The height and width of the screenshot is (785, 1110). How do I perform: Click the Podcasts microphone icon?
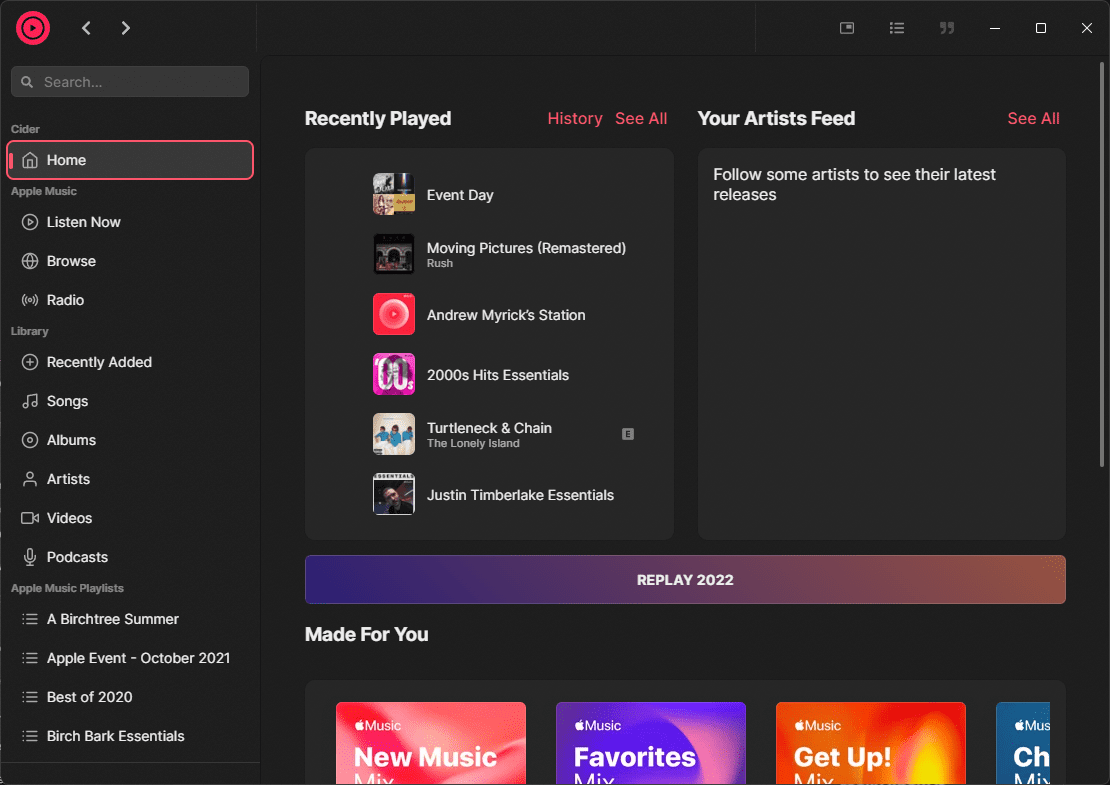point(30,557)
